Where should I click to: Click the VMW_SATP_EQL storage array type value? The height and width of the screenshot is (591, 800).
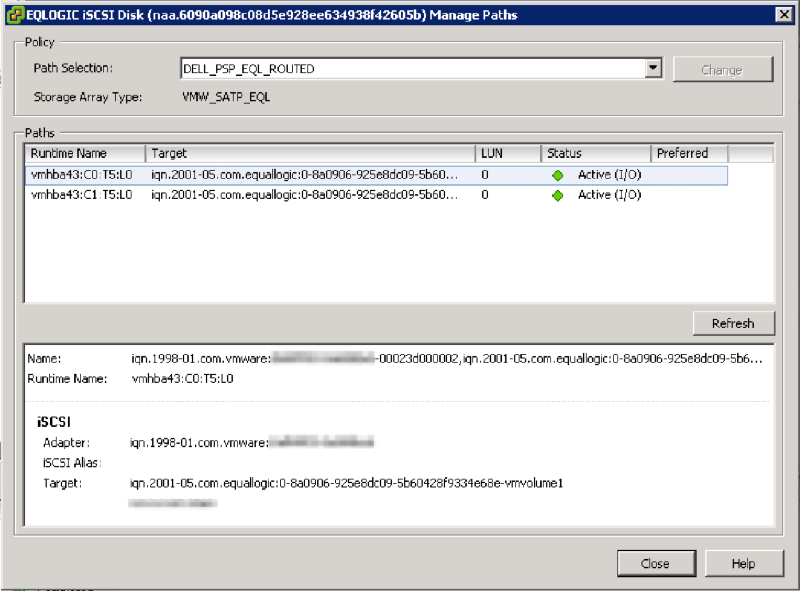point(226,97)
